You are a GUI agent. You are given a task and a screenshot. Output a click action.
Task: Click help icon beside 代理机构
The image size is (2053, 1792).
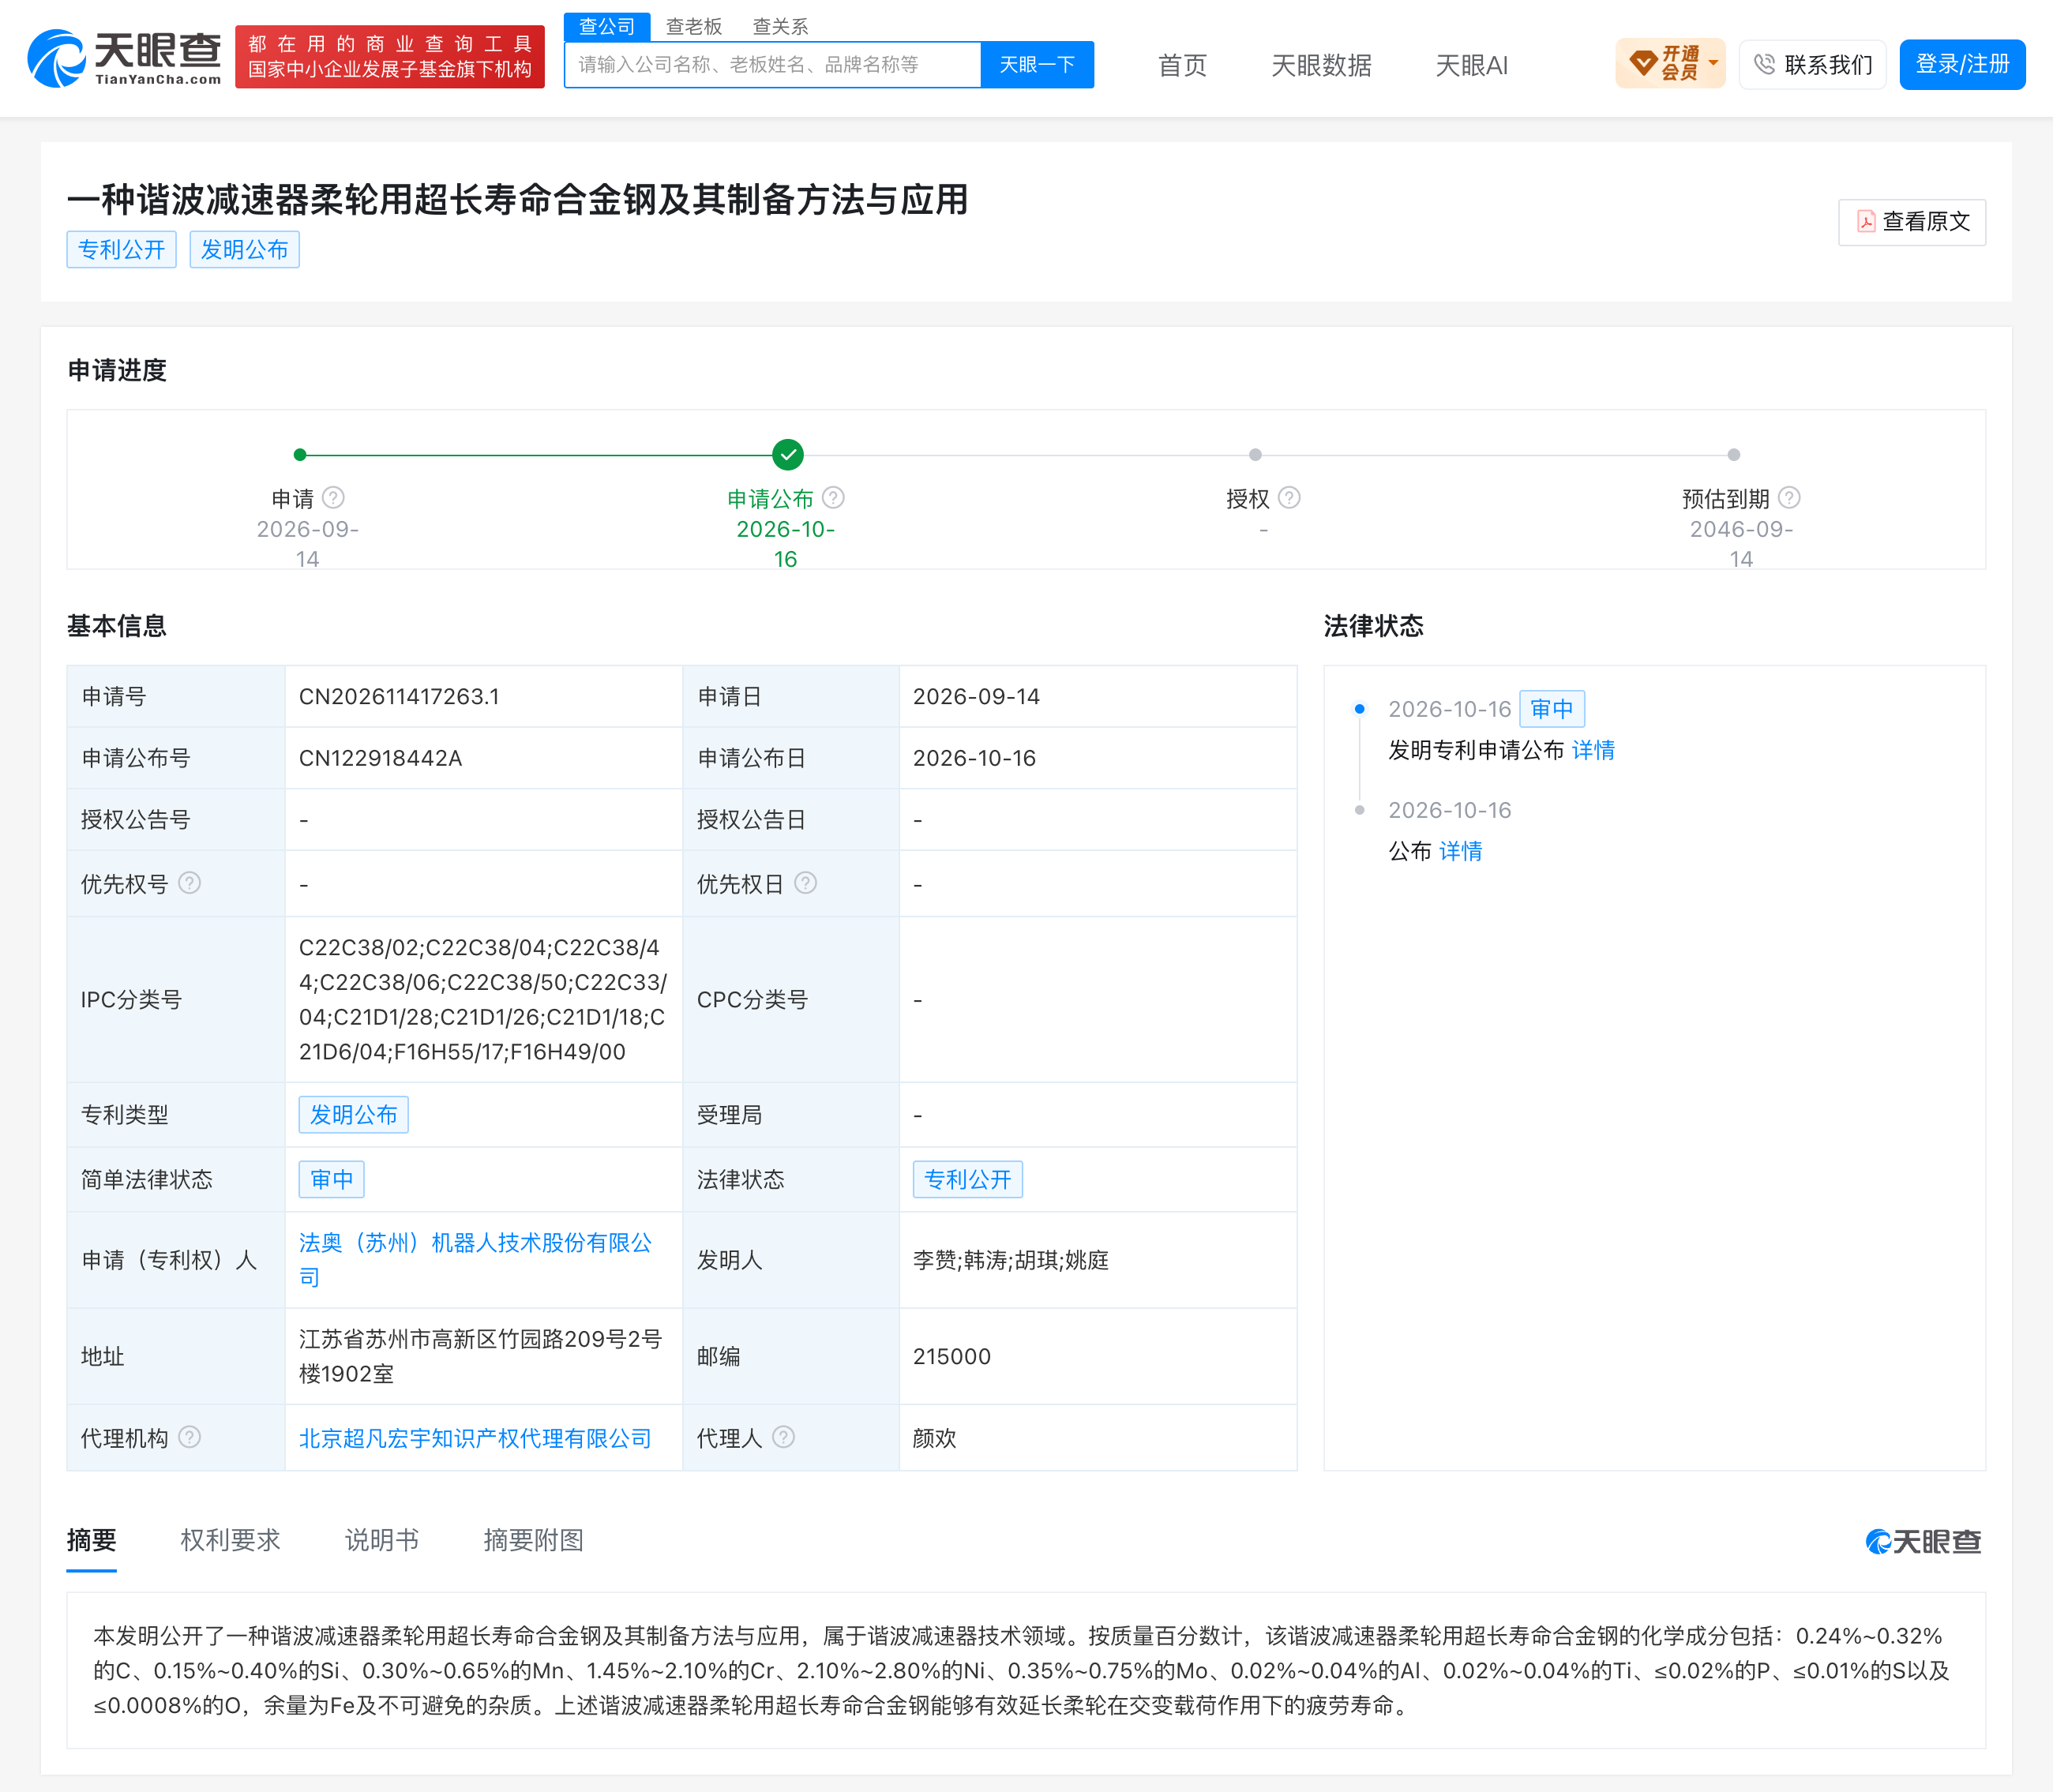point(190,1437)
